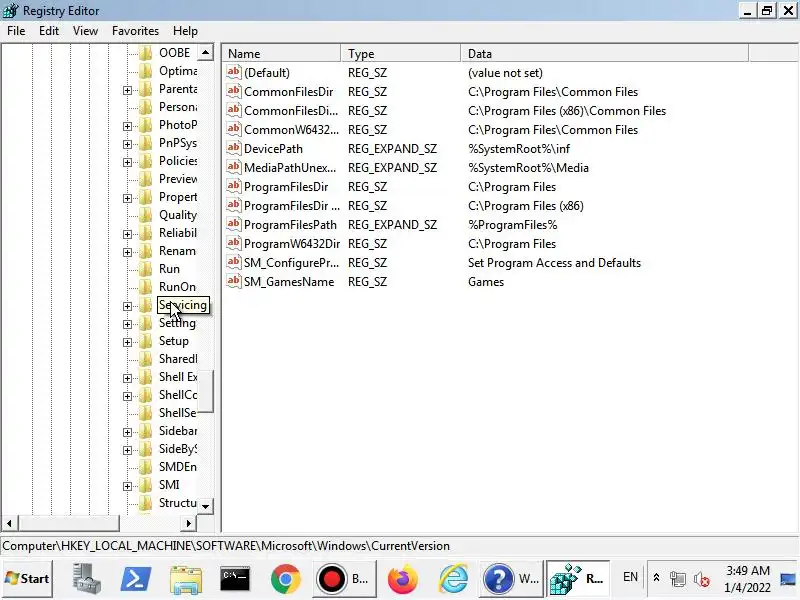
Task: Select the SM_ConfigurePr... value name
Action: tap(291, 262)
